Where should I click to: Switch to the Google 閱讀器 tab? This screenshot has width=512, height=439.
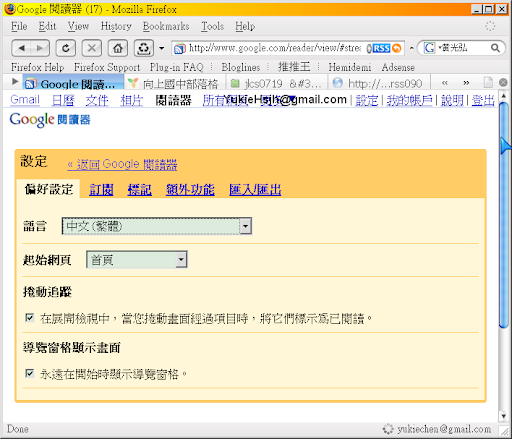pos(73,83)
